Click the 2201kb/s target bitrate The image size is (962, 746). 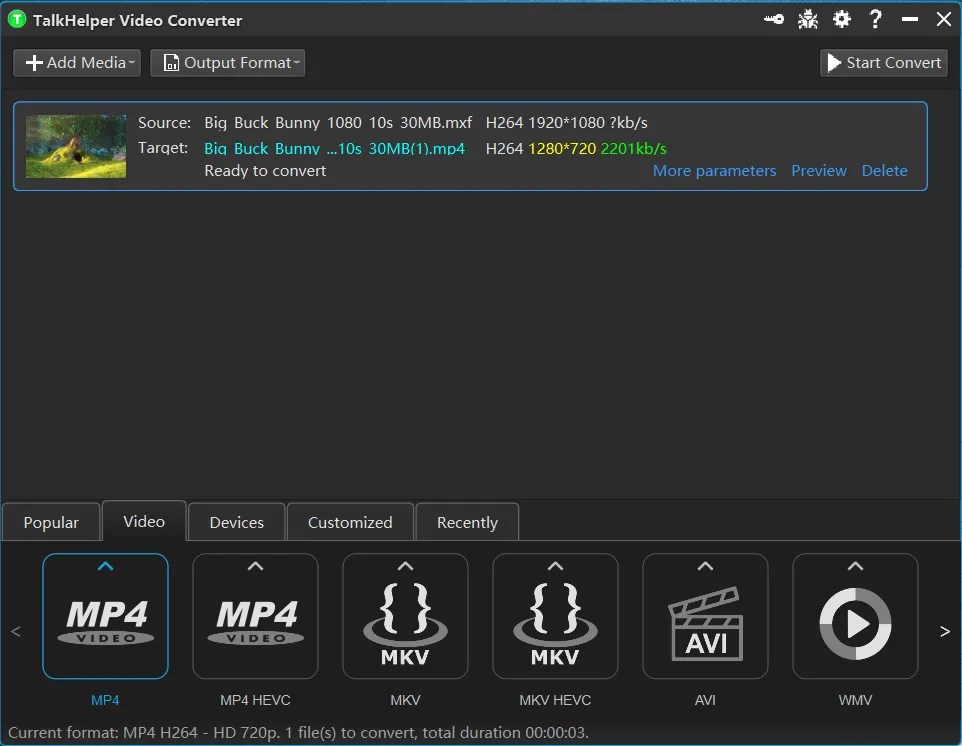point(634,148)
